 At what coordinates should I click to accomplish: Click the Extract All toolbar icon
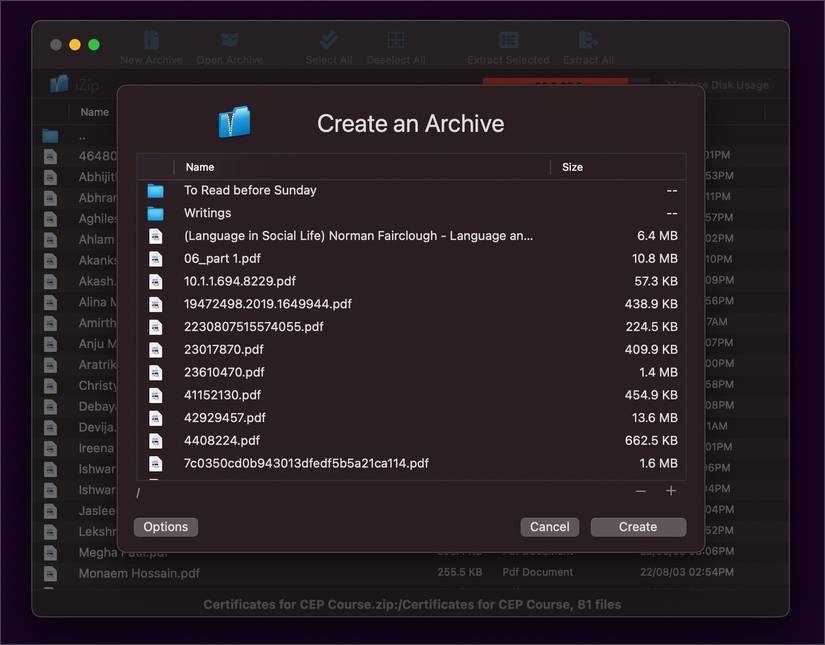(587, 44)
